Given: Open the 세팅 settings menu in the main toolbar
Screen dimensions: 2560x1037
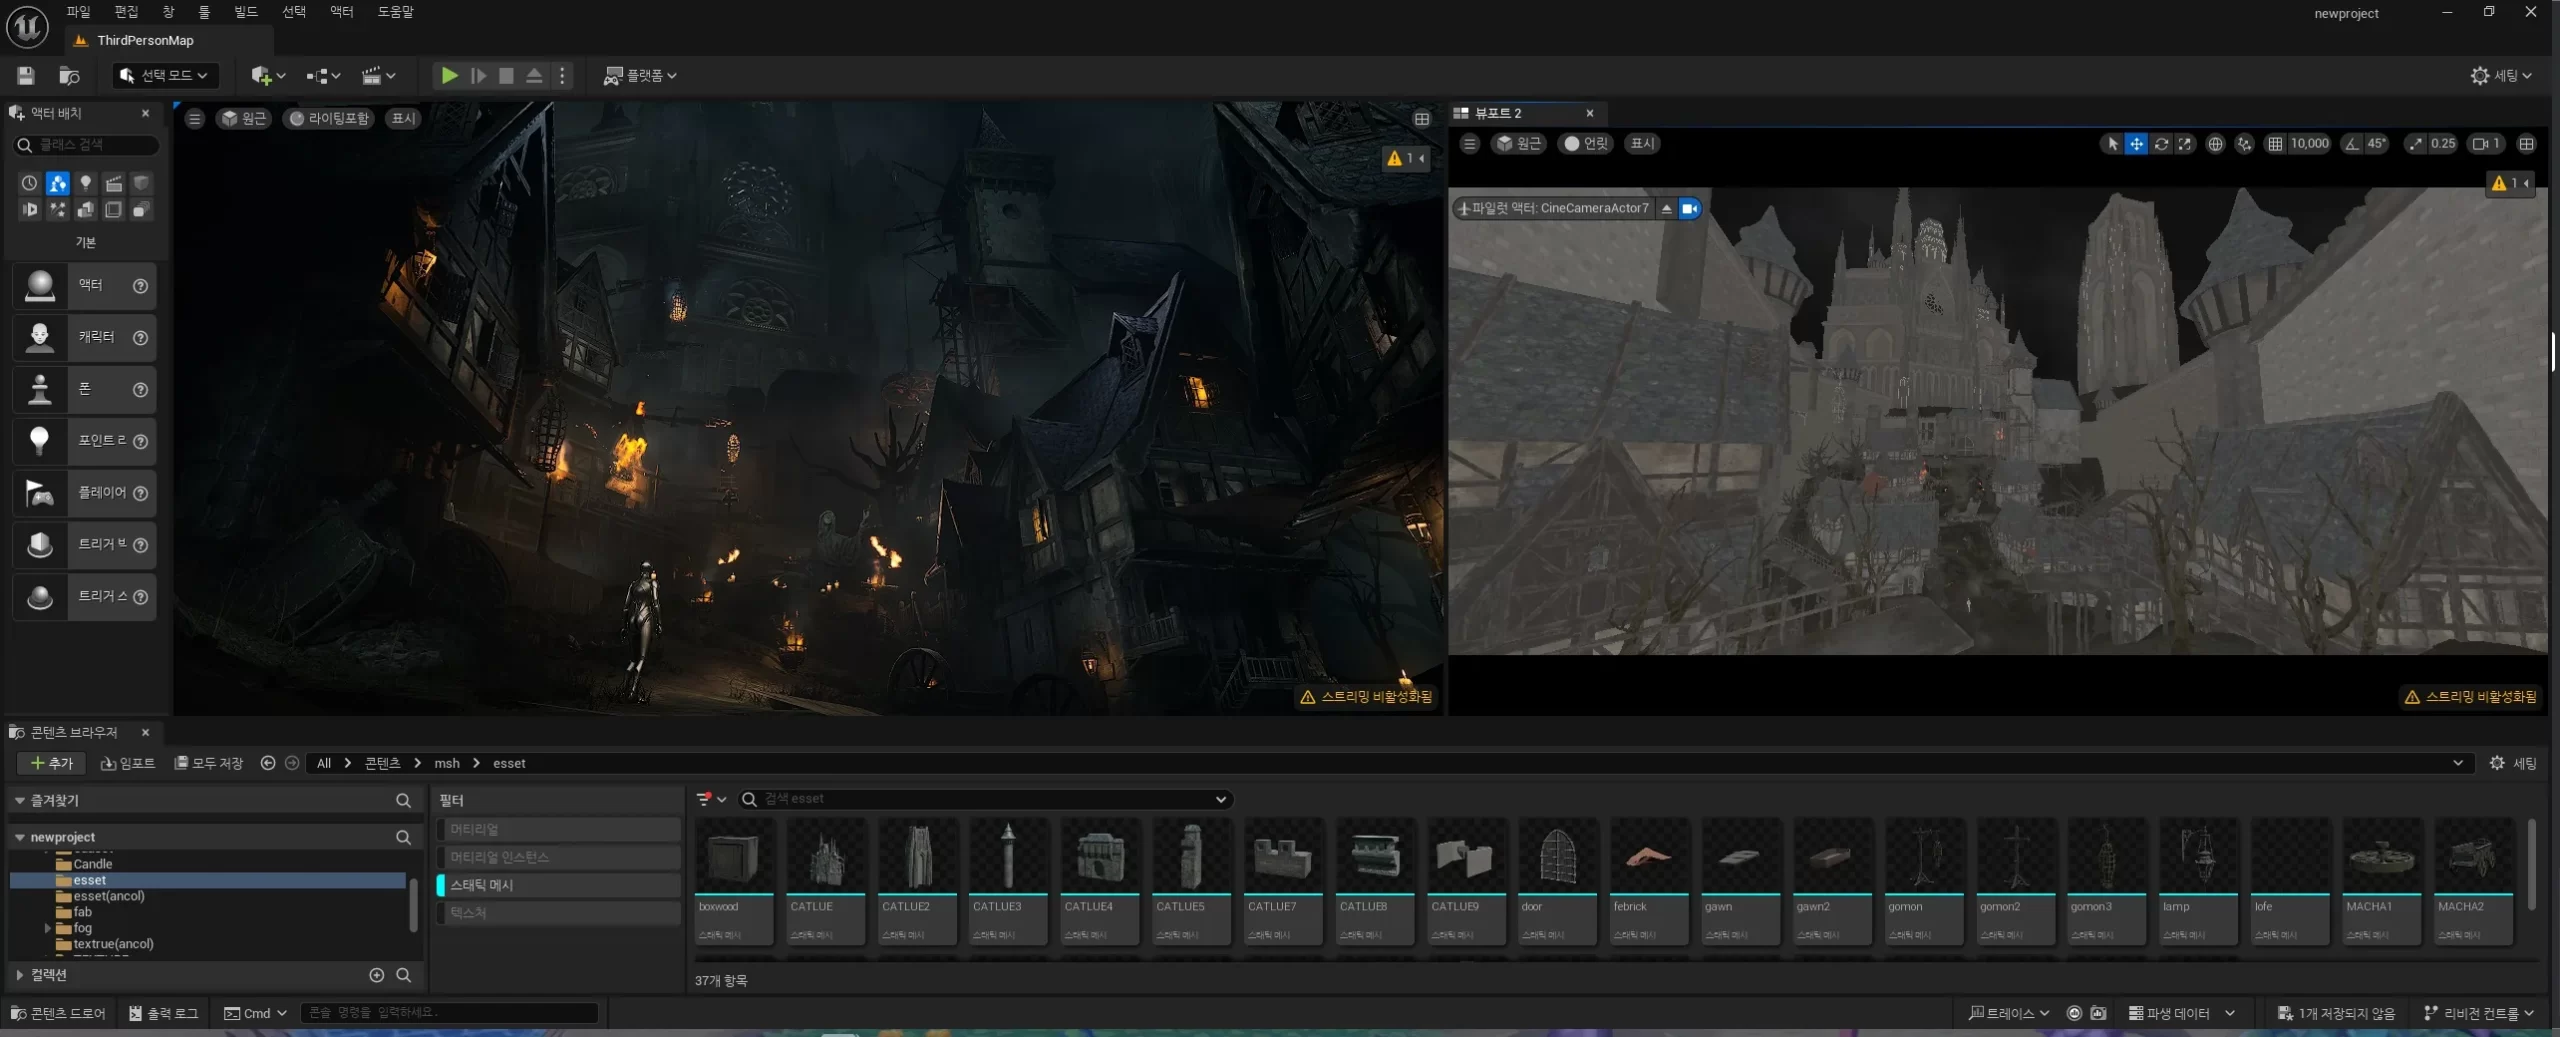Looking at the screenshot, I should point(2501,75).
